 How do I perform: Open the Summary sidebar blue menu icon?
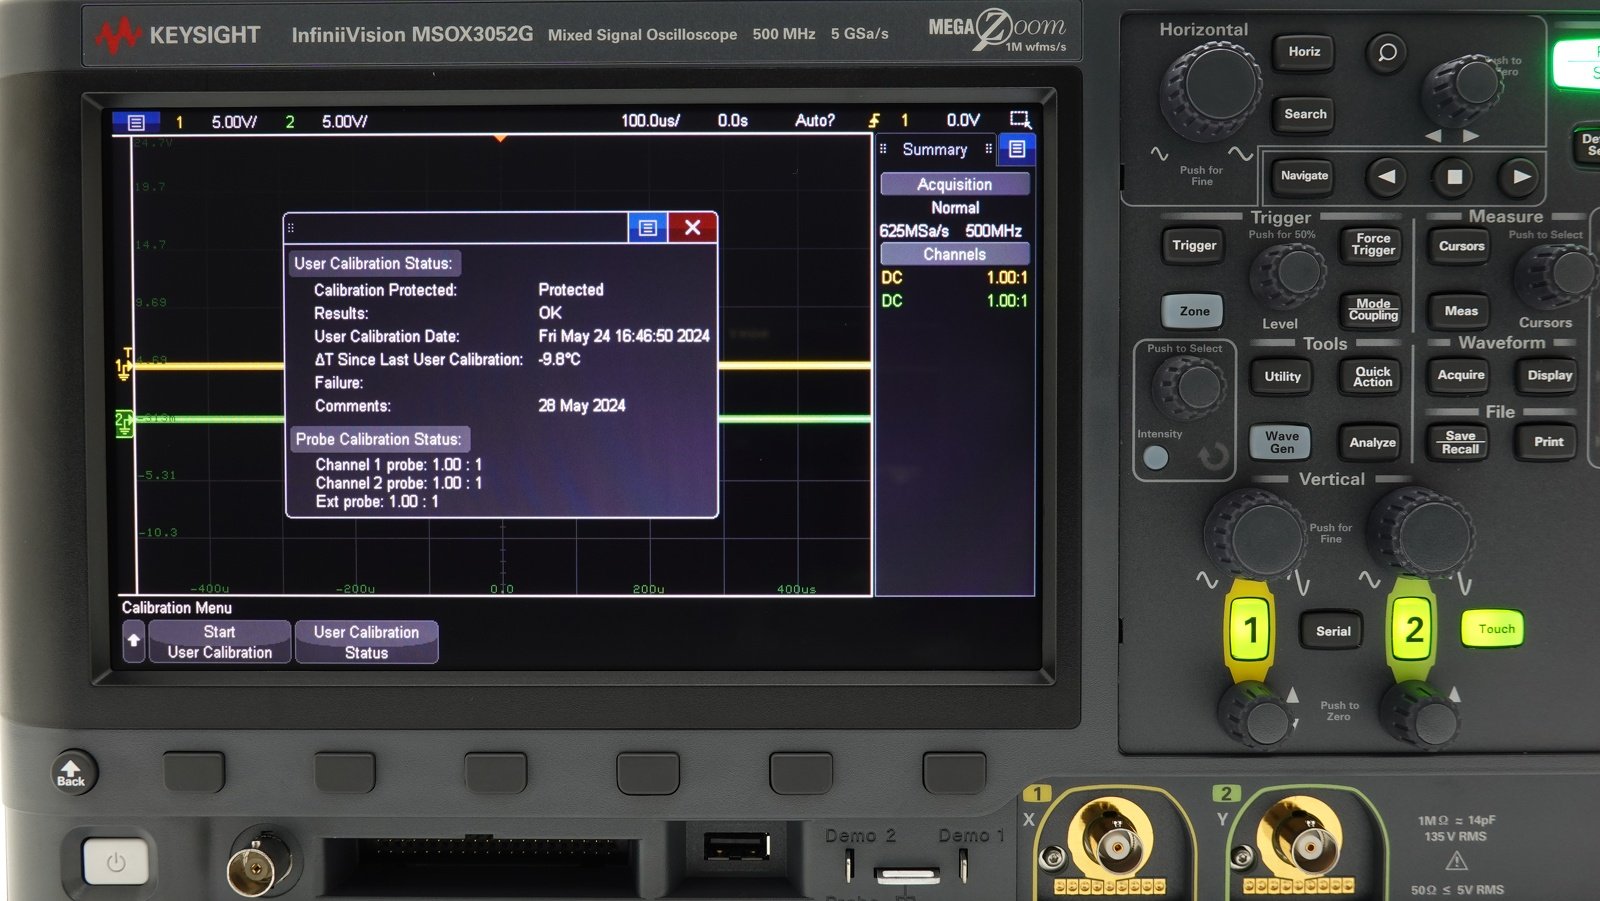click(1017, 149)
